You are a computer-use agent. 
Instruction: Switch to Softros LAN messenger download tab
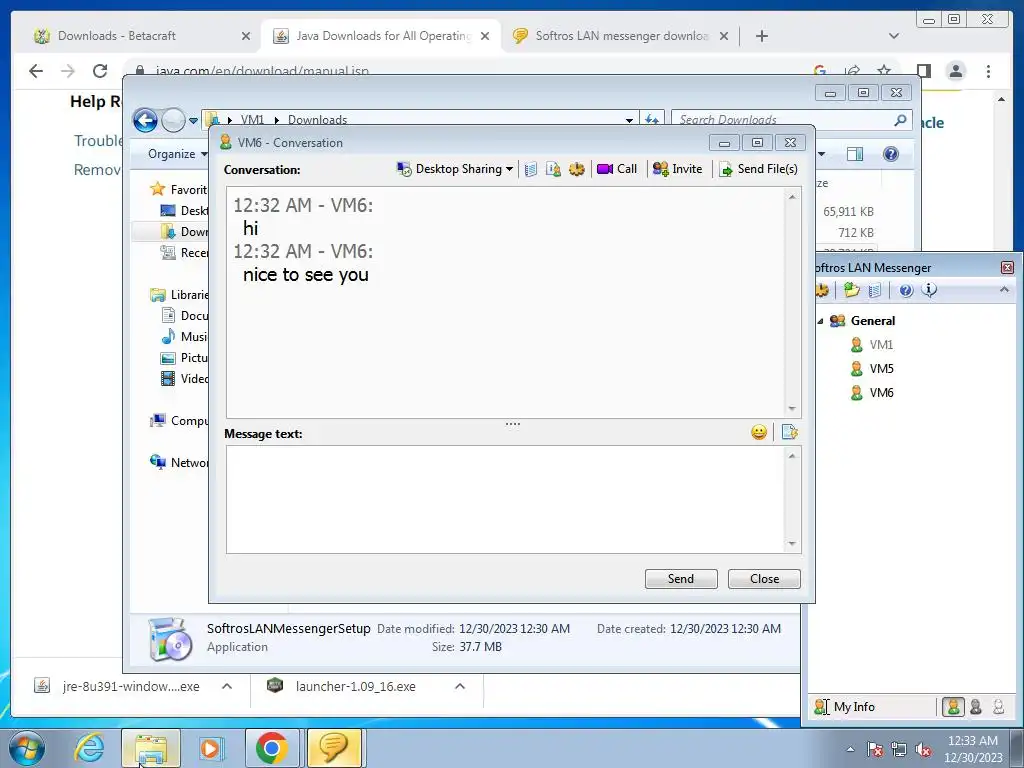(620, 36)
